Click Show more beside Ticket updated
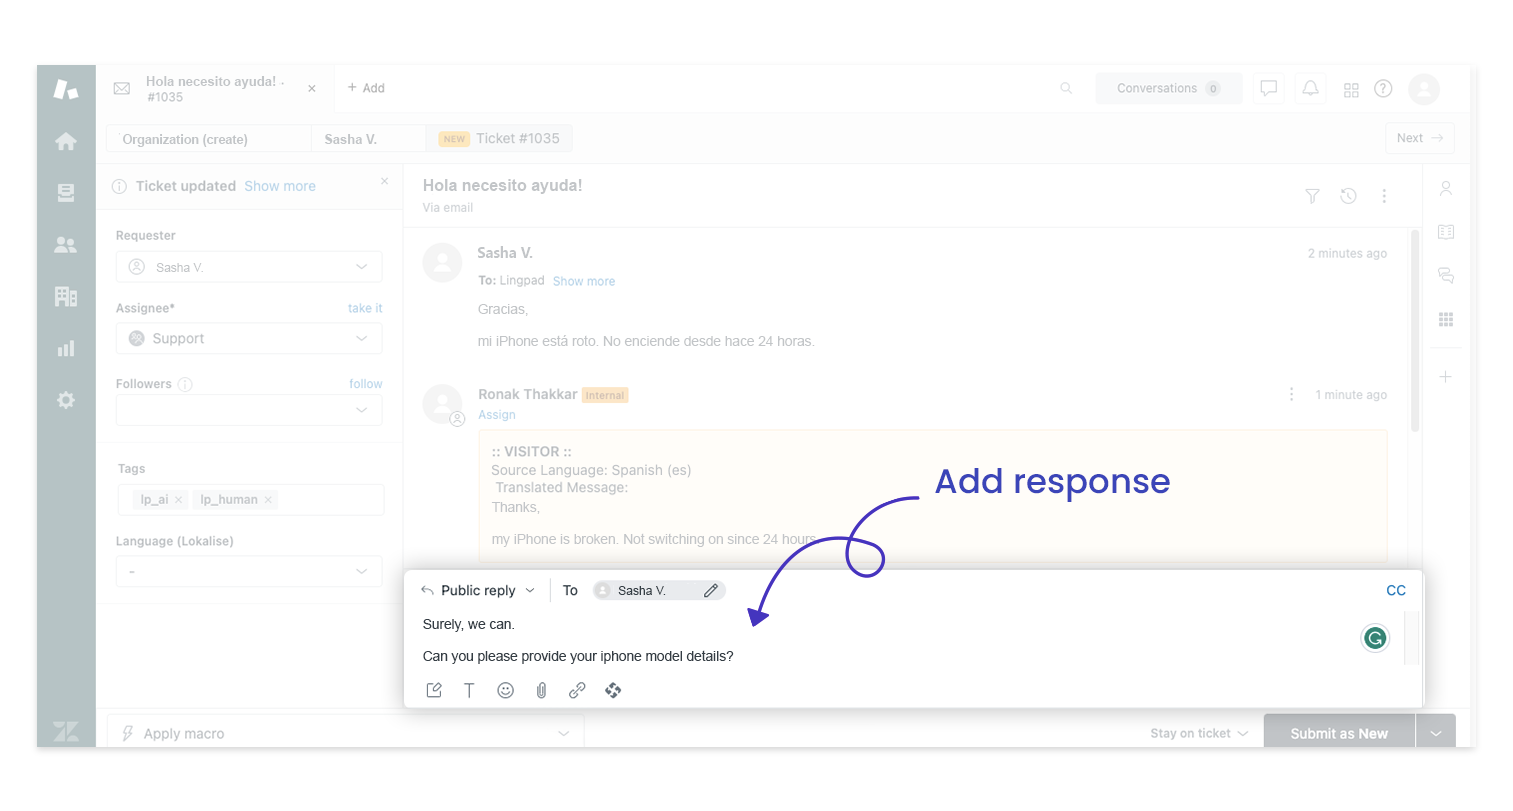 click(280, 186)
